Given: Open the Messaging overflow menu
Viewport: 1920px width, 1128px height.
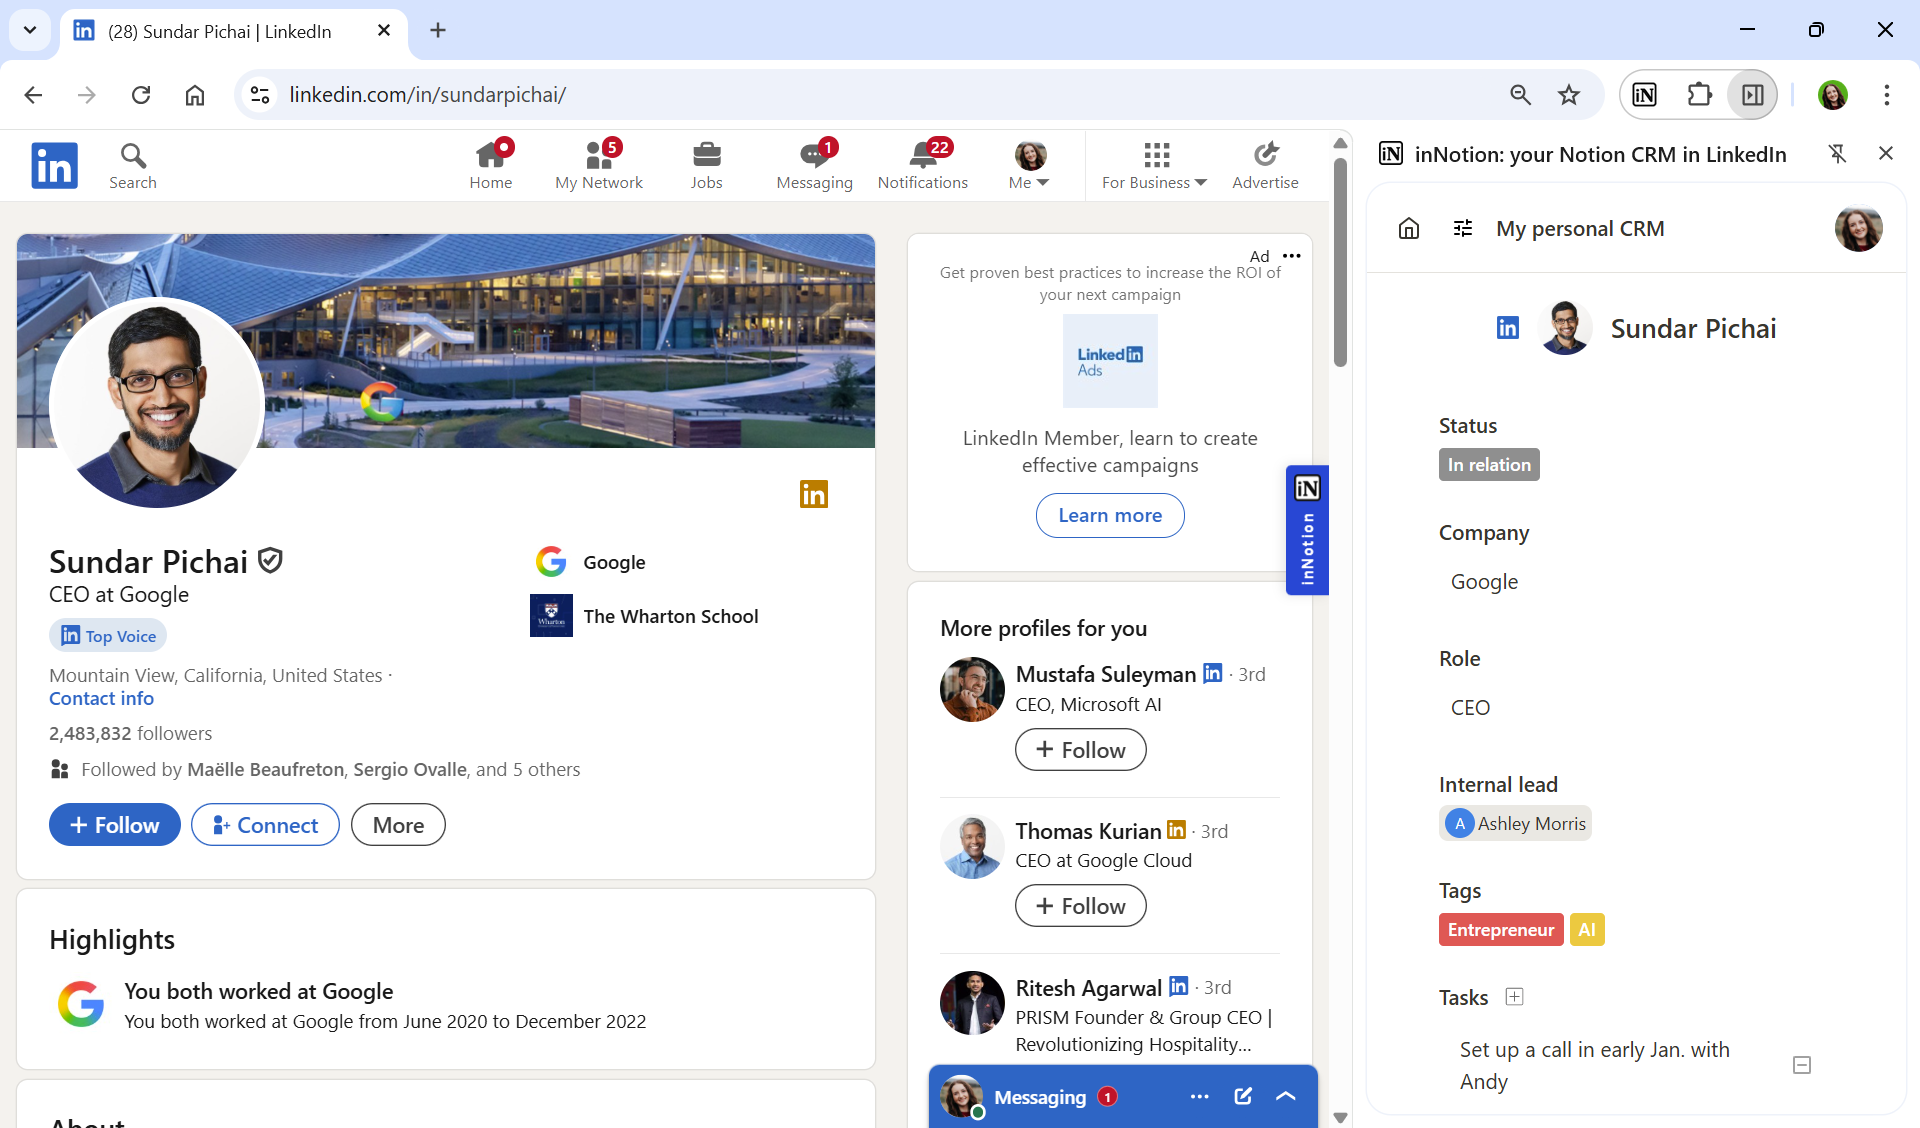Looking at the screenshot, I should pos(1199,1096).
